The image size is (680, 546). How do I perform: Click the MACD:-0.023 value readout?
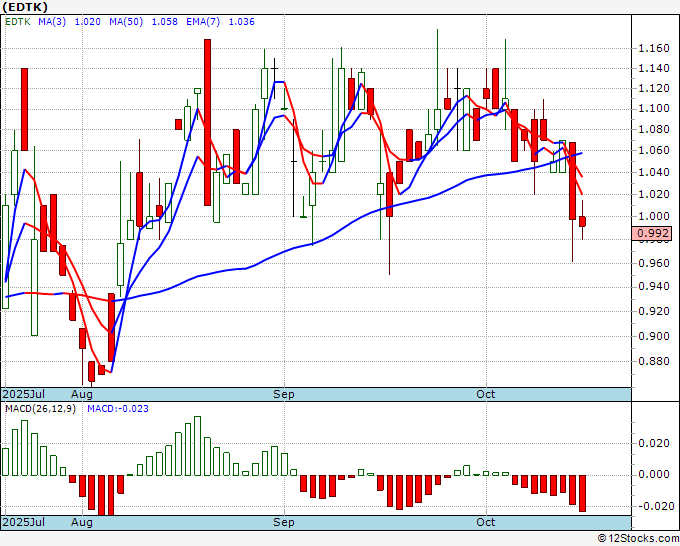(118, 409)
